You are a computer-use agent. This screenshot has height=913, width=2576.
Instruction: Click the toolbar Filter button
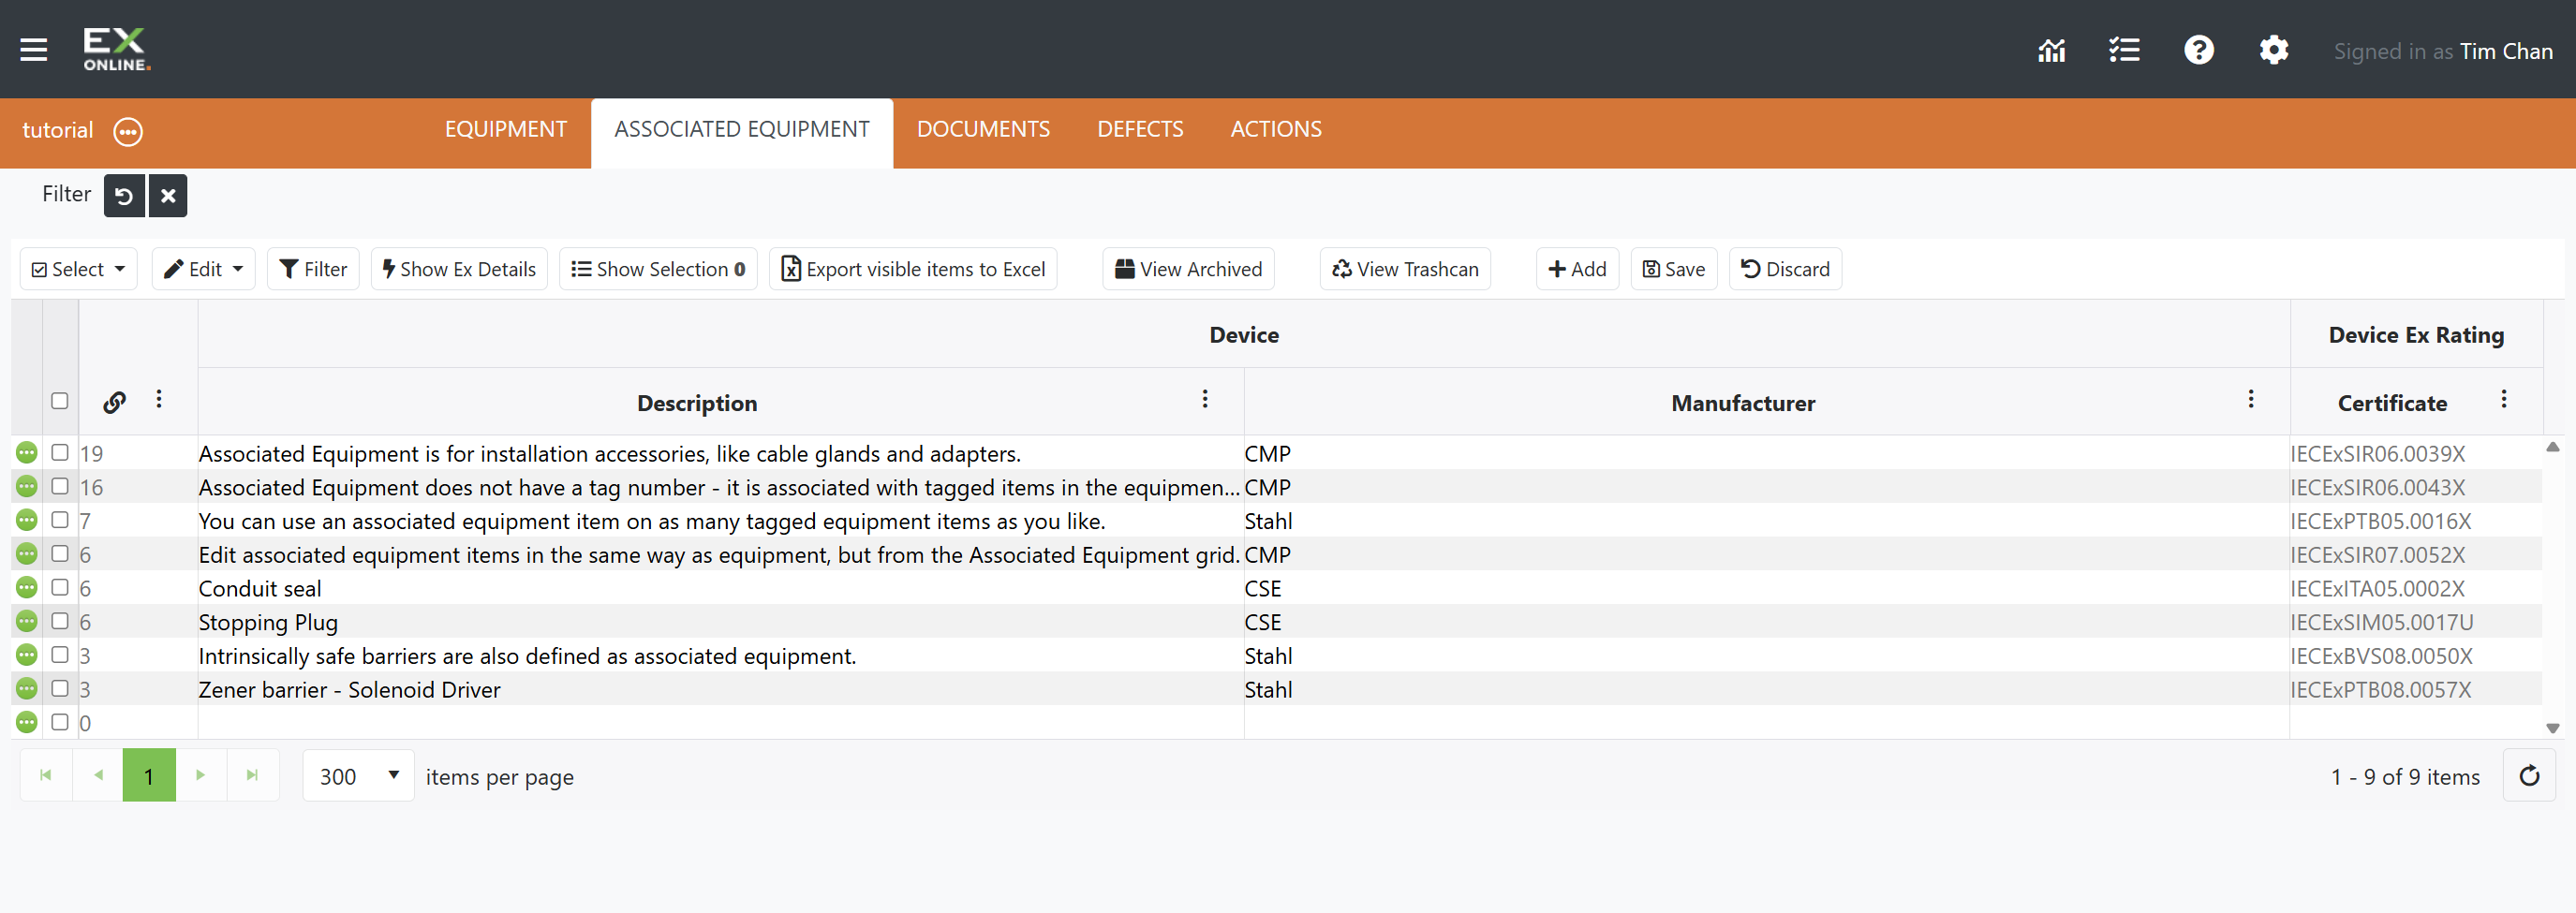[x=313, y=269]
